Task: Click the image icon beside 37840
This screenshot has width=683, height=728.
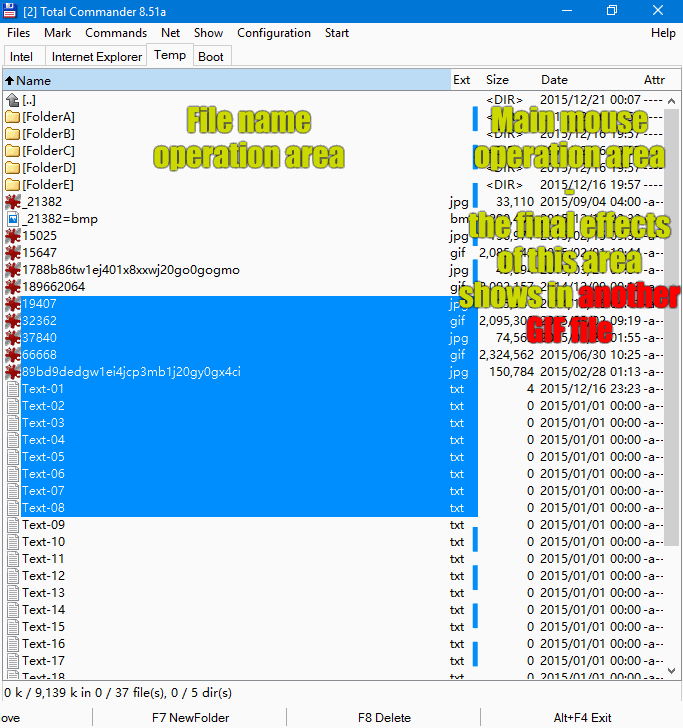Action: point(13,338)
